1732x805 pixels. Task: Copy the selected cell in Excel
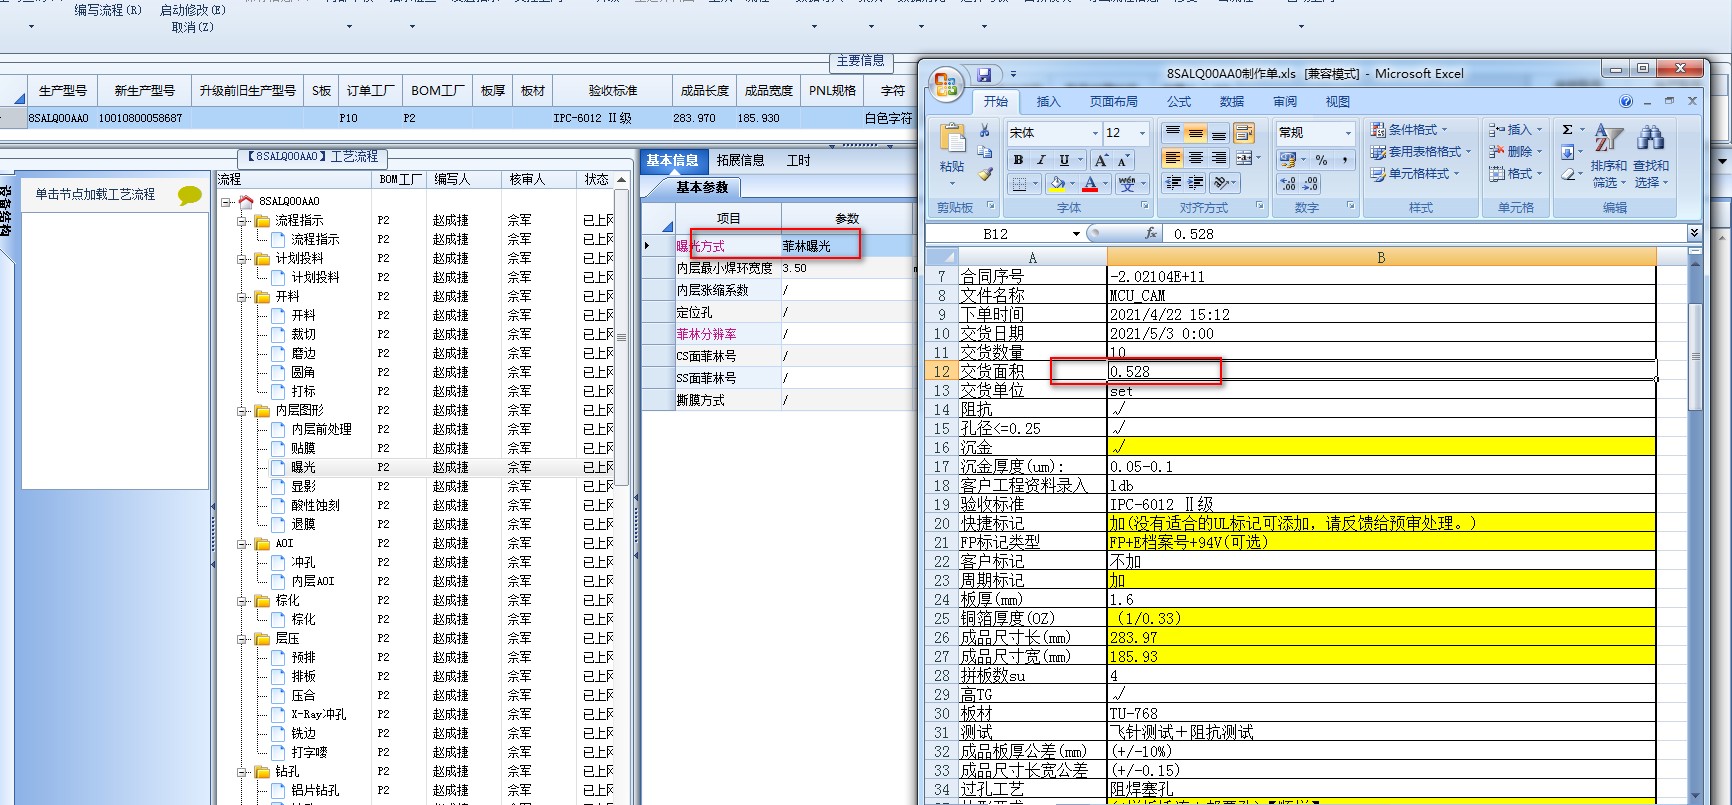pos(985,152)
